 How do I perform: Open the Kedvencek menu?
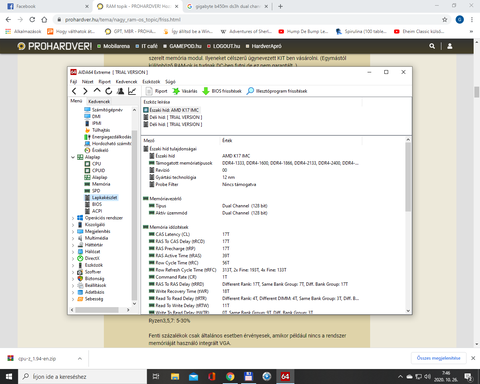point(126,82)
